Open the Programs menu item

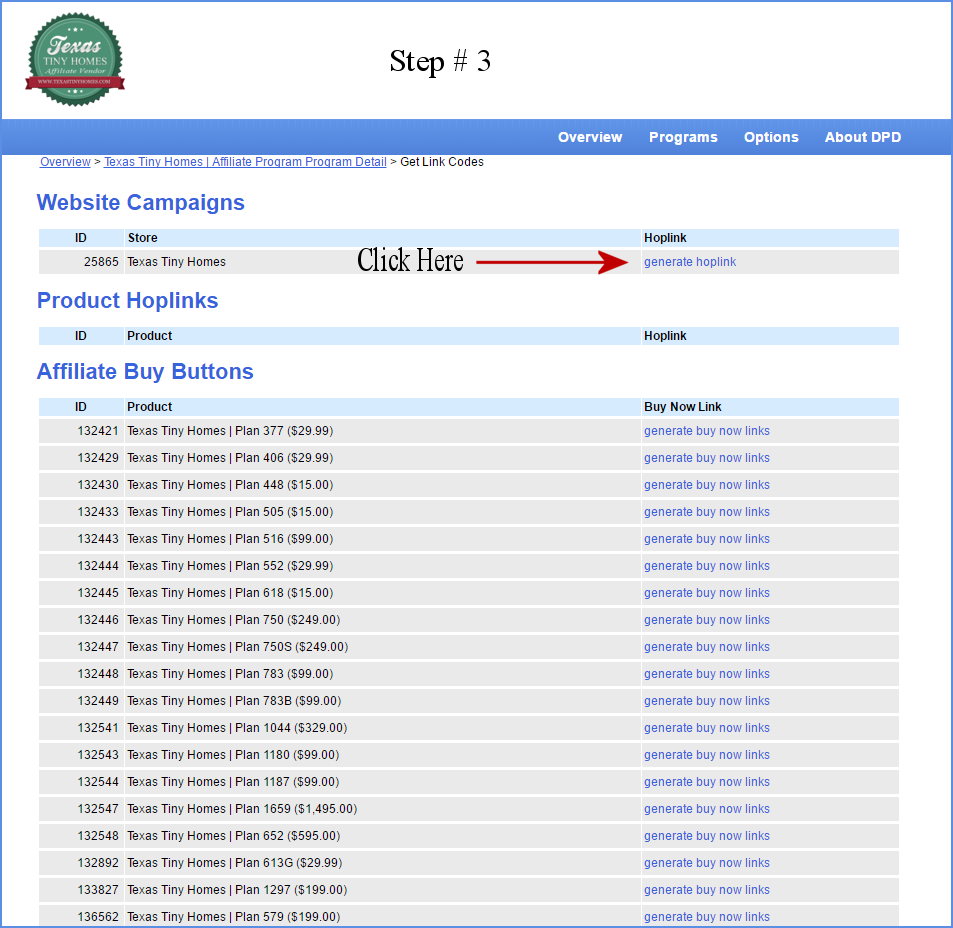point(683,137)
